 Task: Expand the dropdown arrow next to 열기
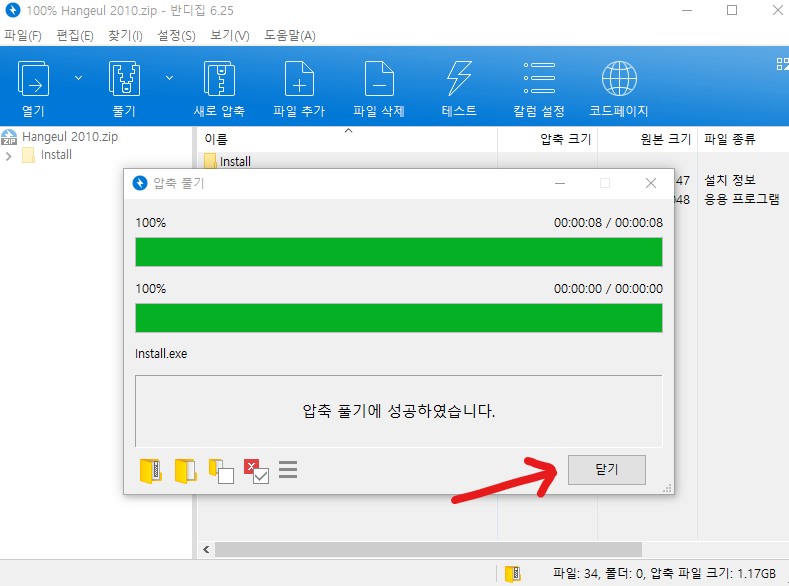[78, 78]
